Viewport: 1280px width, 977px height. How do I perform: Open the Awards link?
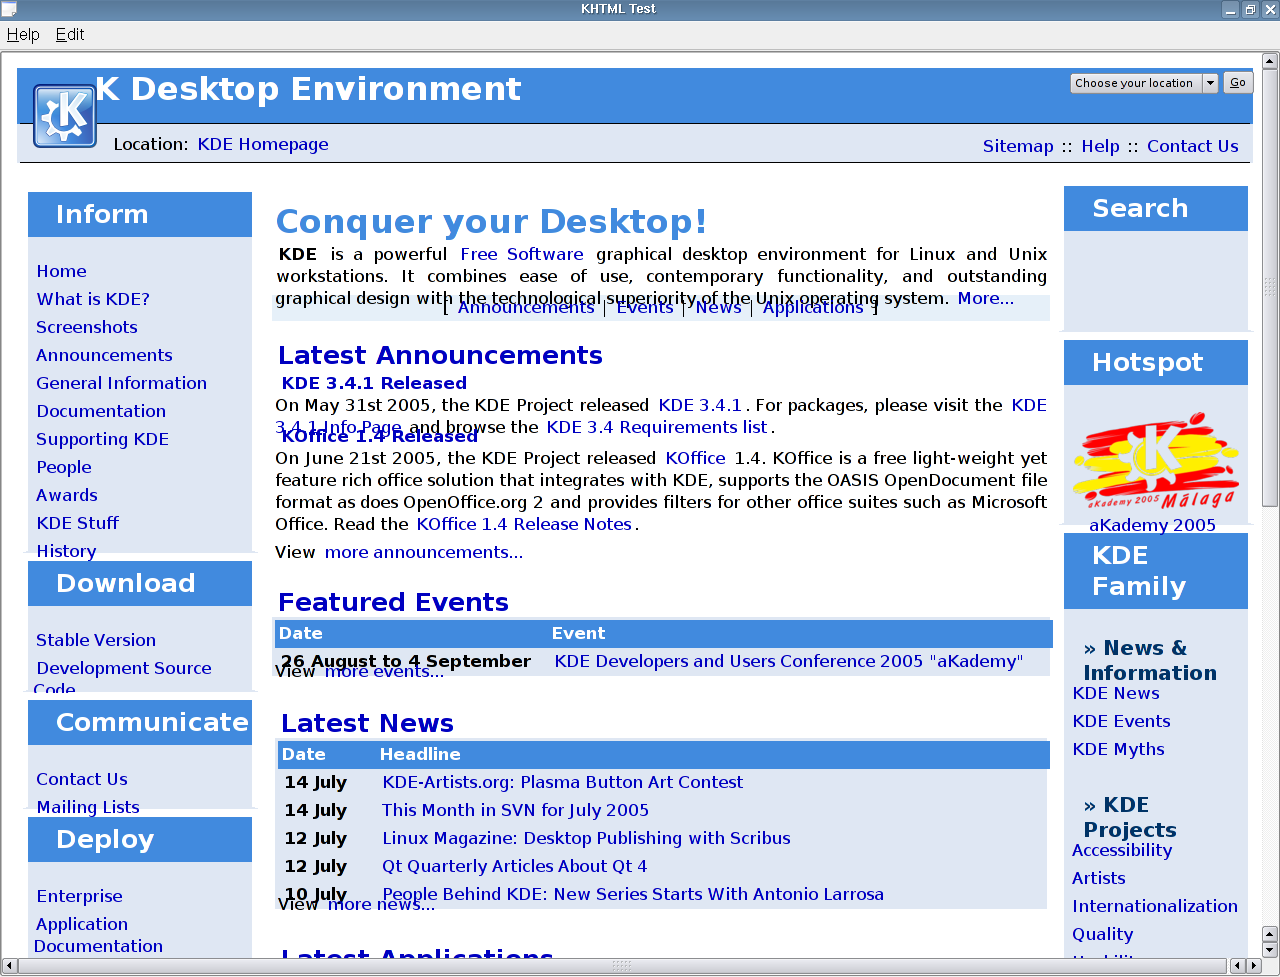(x=67, y=495)
